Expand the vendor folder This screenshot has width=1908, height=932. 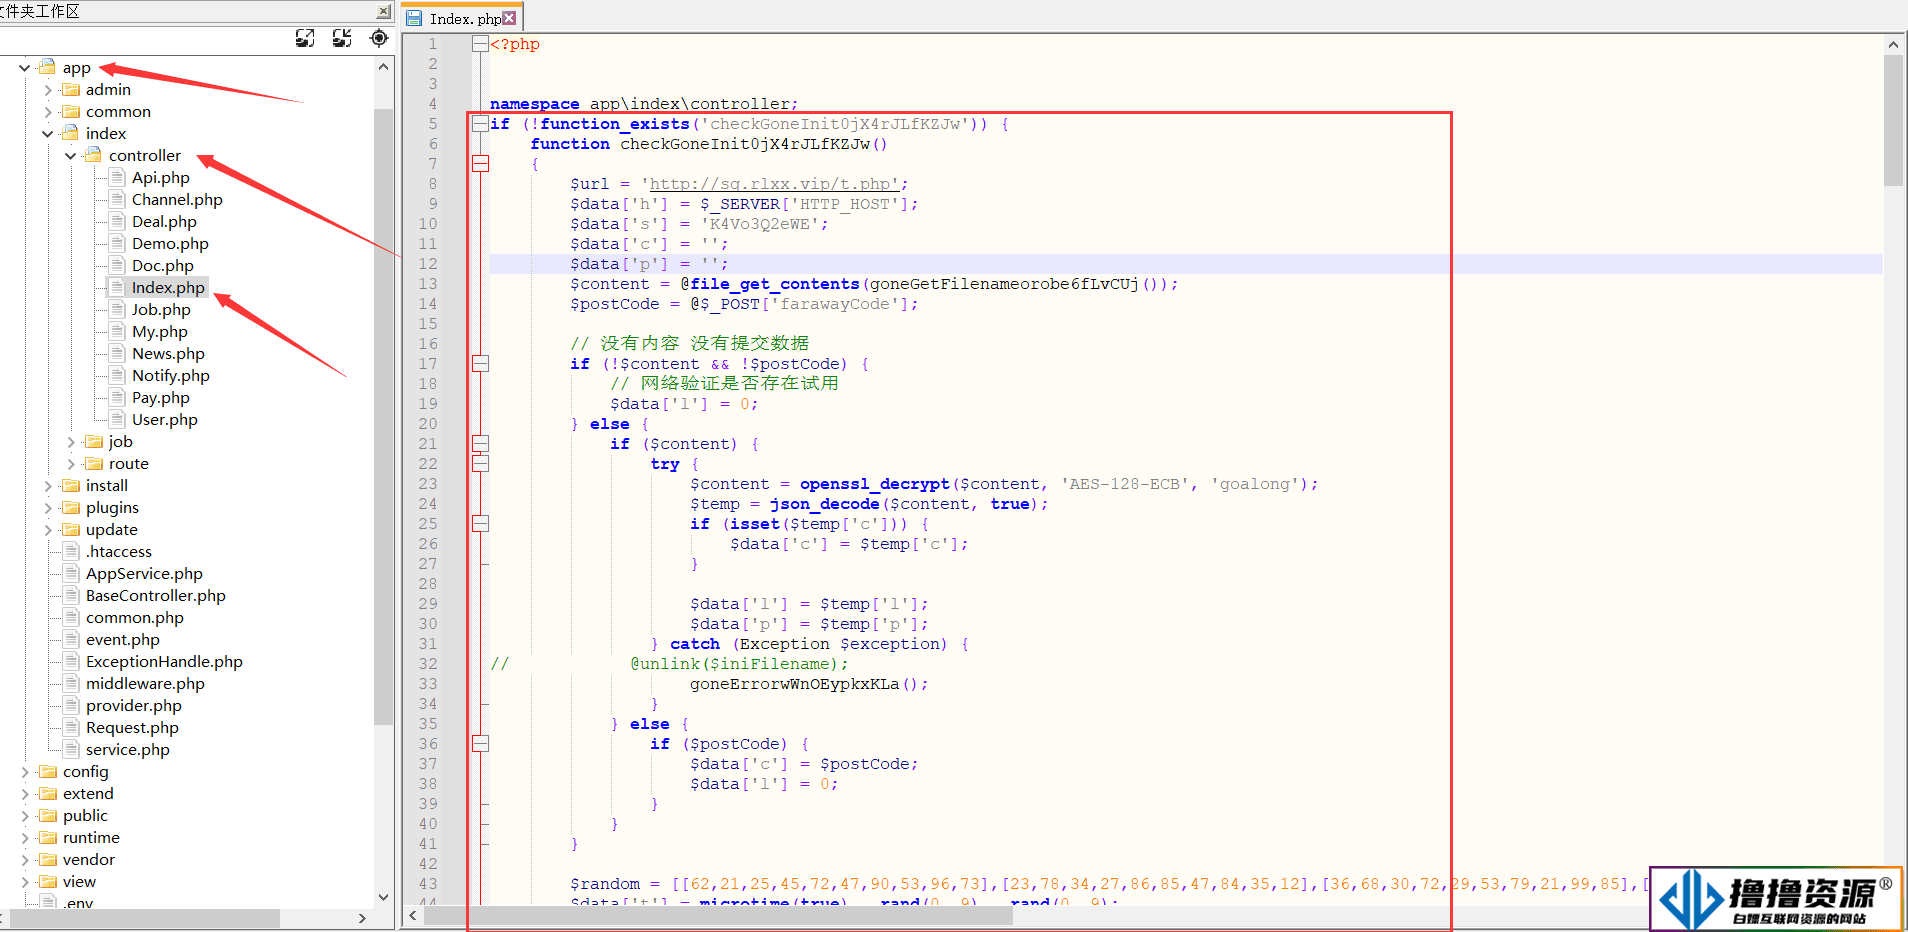tap(24, 860)
